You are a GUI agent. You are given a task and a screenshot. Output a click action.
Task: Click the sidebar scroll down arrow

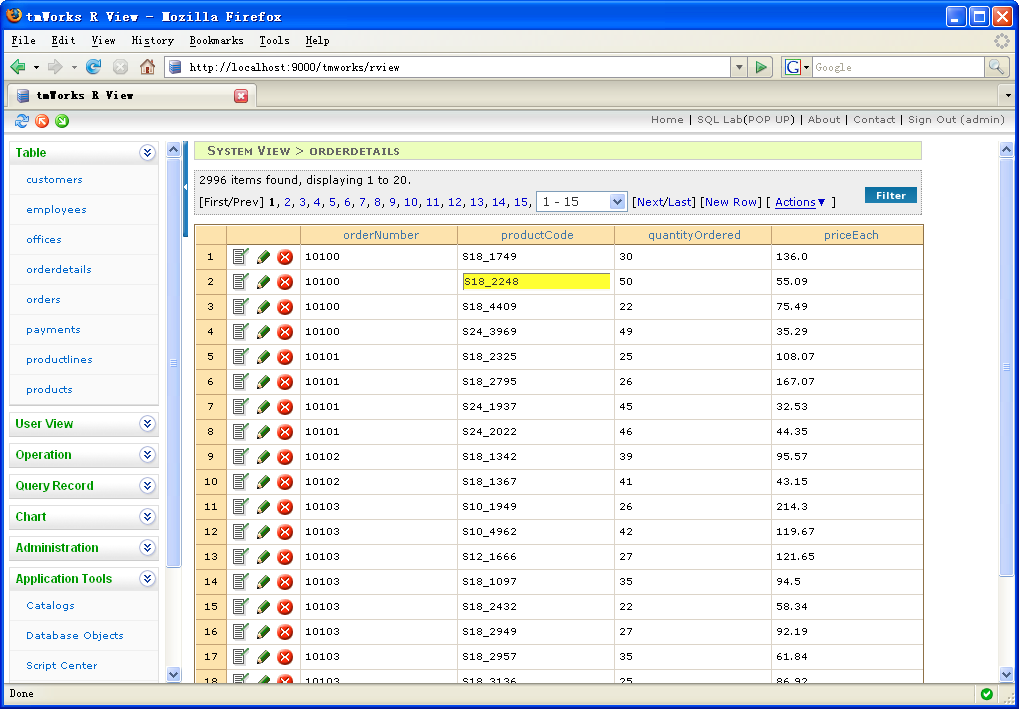click(174, 674)
